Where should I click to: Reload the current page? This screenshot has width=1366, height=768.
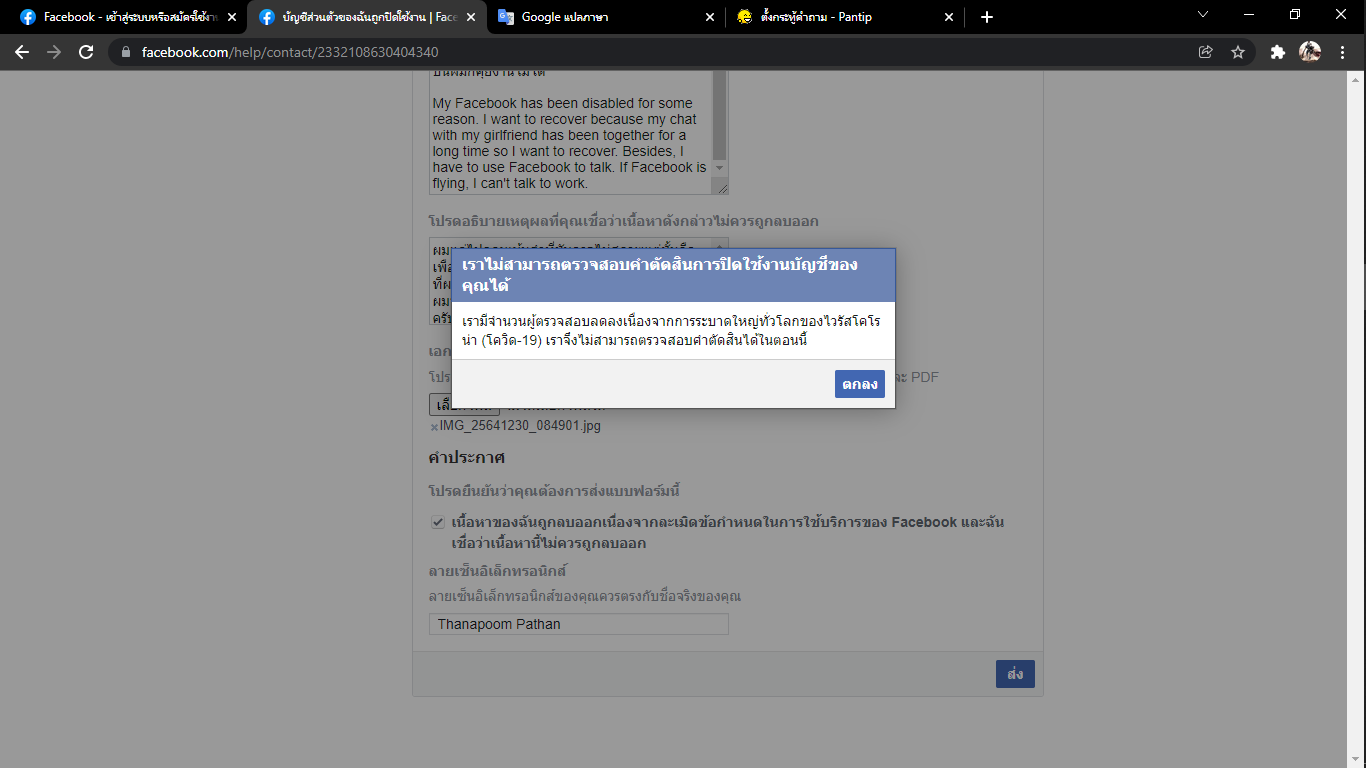[x=86, y=52]
